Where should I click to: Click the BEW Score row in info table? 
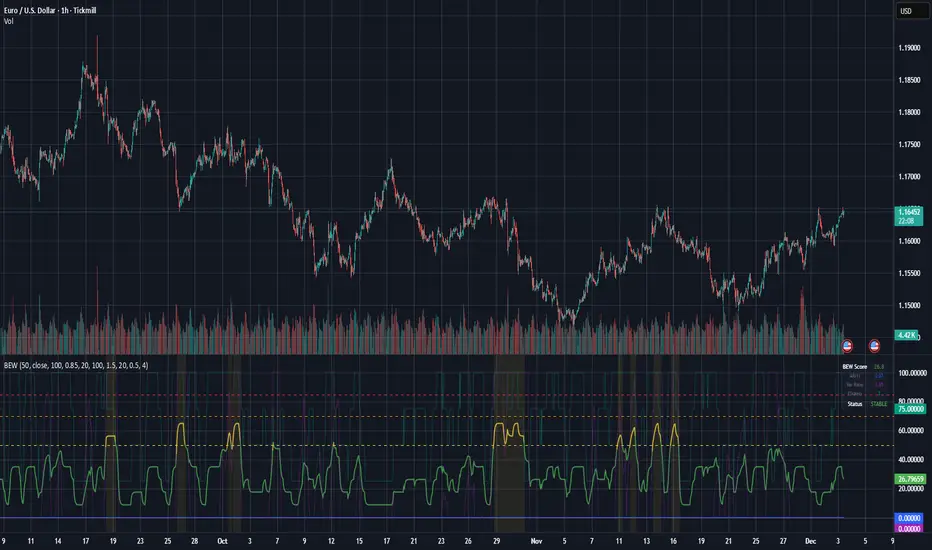point(853,367)
